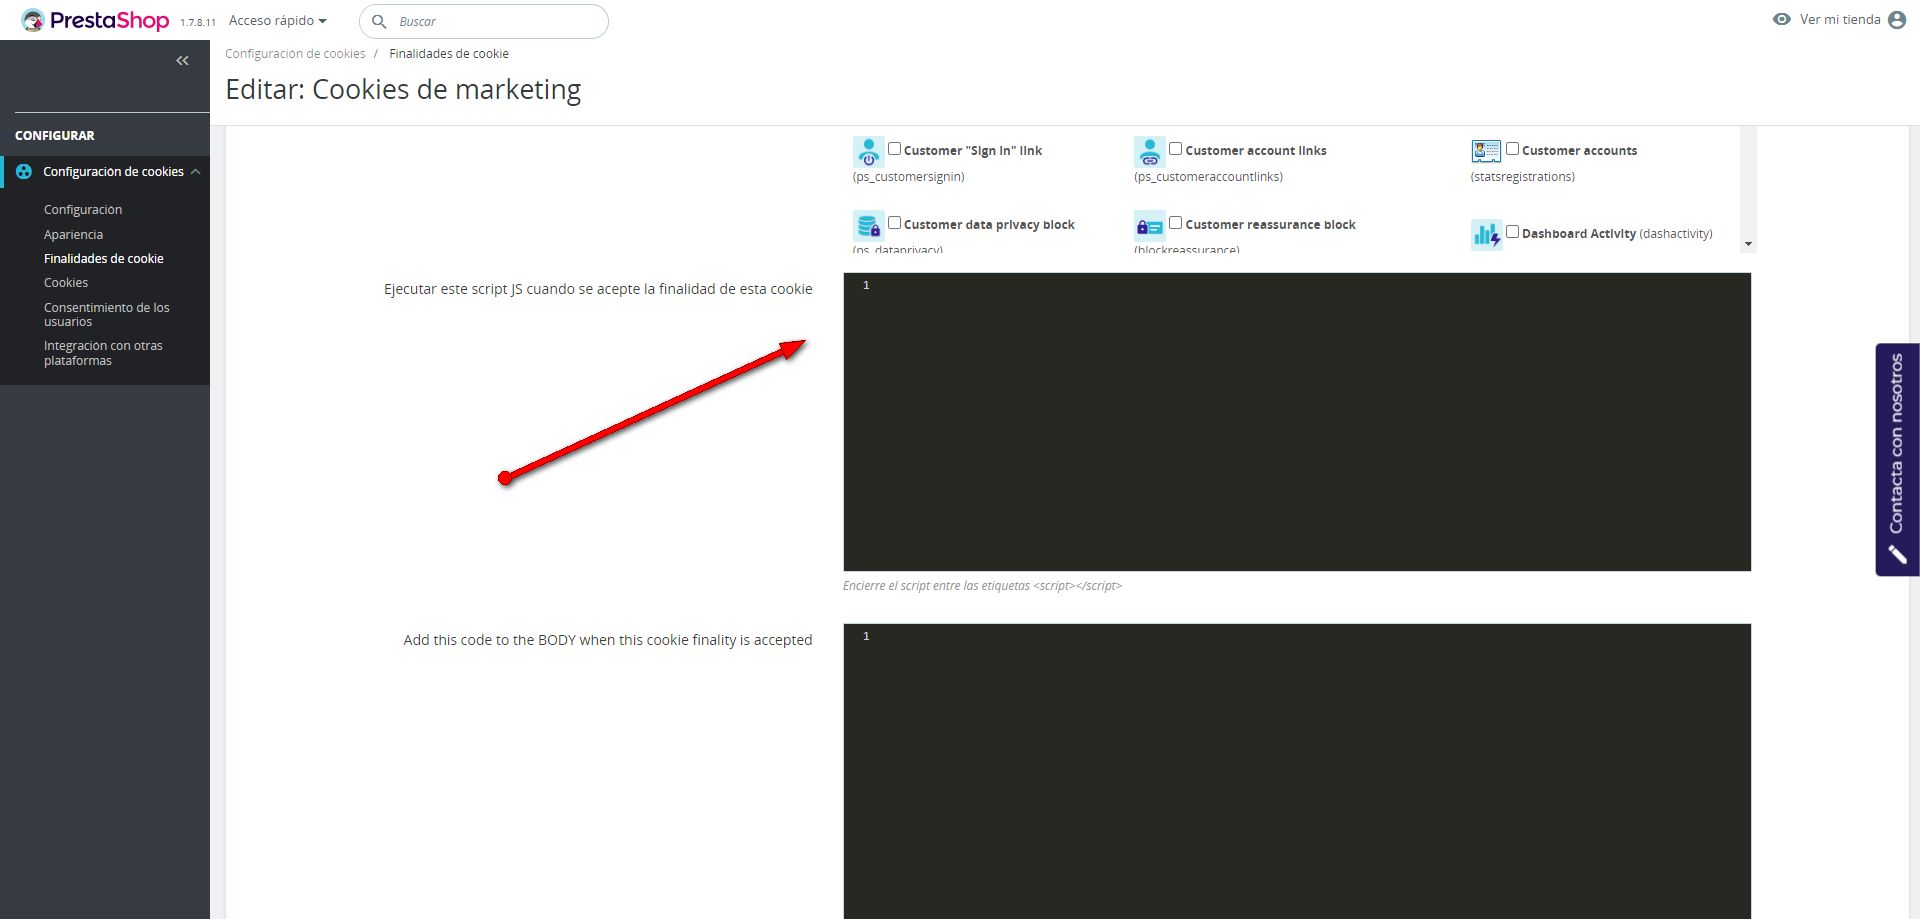Click the Customer data privacy block label
The image size is (1920, 919).
coord(989,225)
